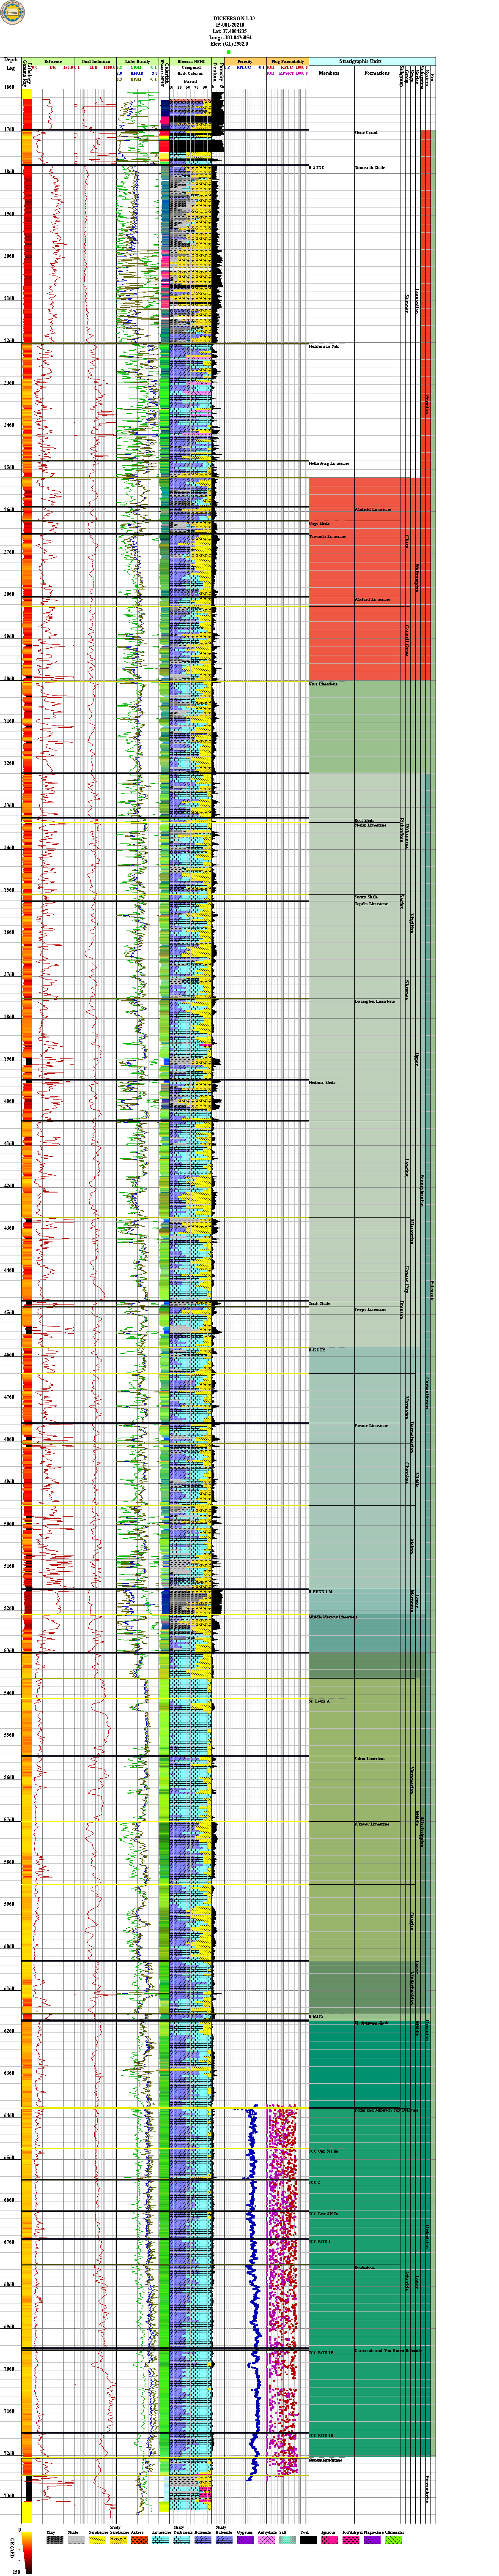The height and width of the screenshot is (2576, 499).
Task: Click the Winfield Limestone formation label
Action: 373,510
